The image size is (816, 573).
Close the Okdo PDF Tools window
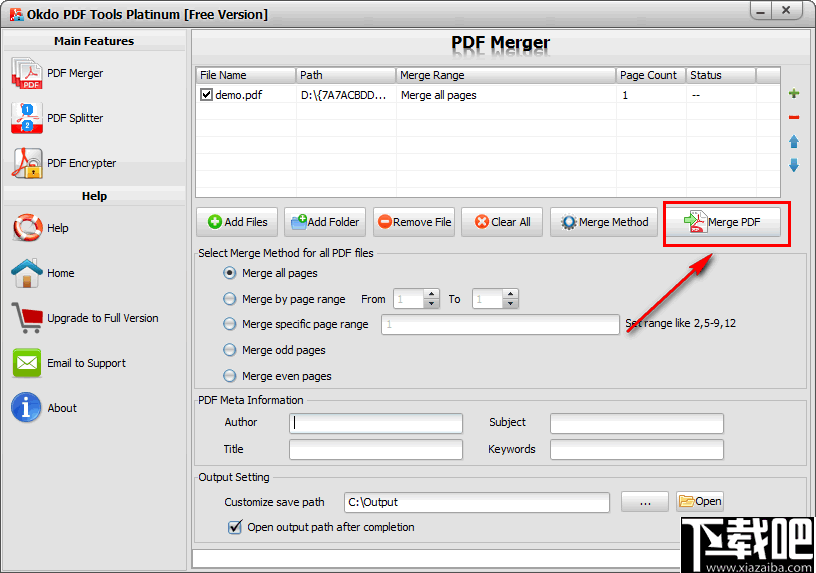point(786,10)
